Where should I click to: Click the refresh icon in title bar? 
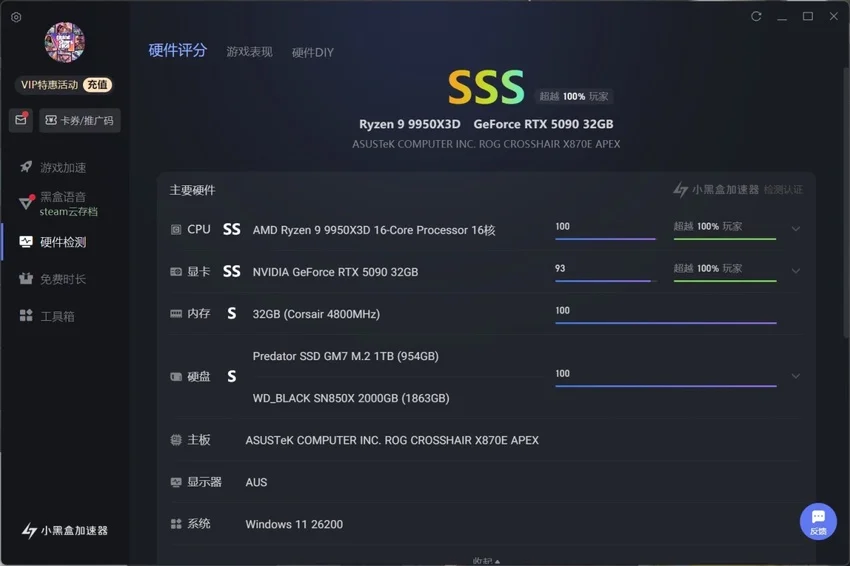click(756, 16)
